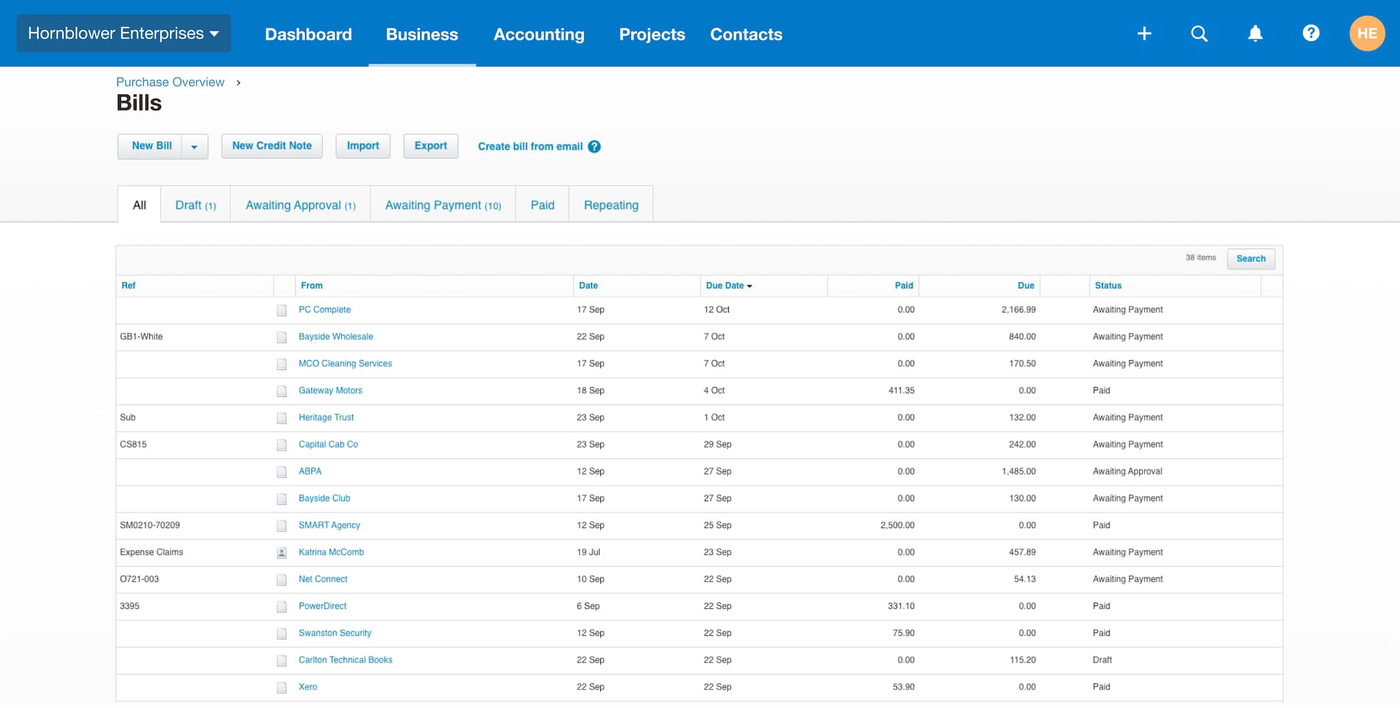Click the GB1-White reference cell
Screen dimensions: 1400x708
click(141, 337)
